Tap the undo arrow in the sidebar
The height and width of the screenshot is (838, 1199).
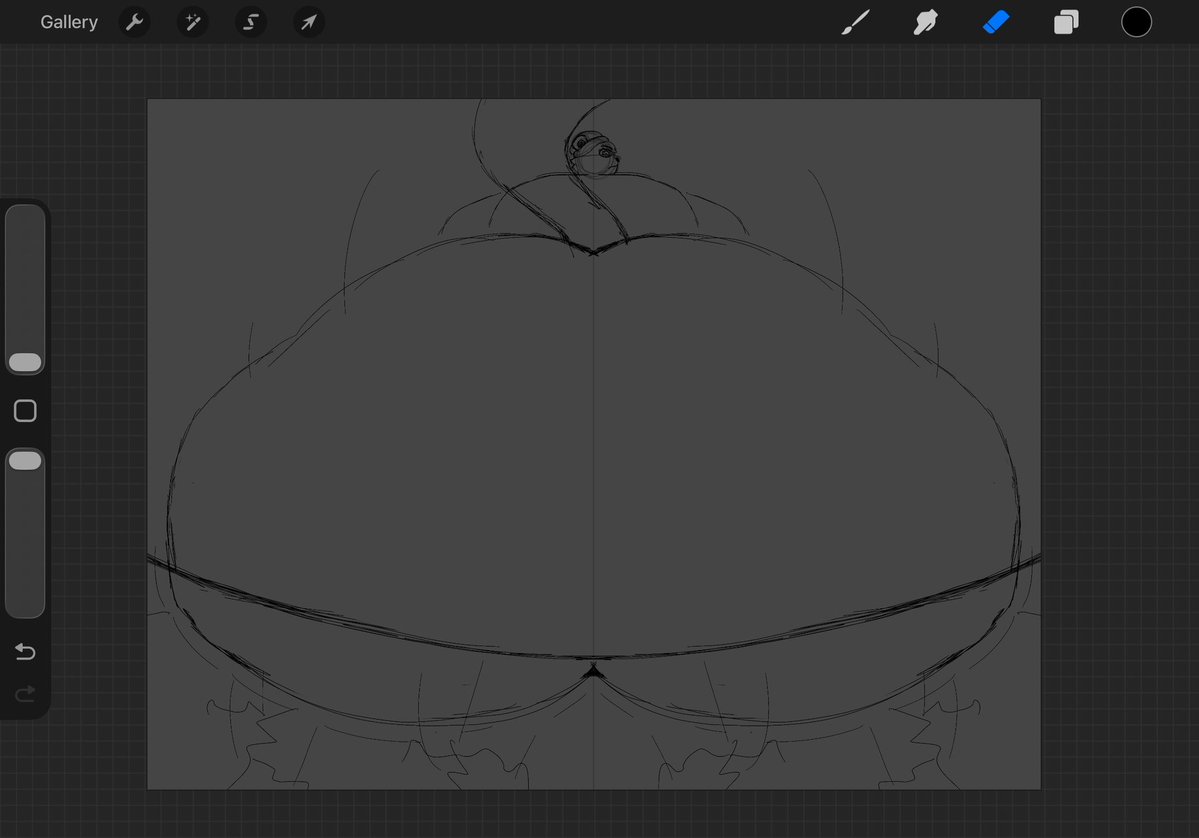coord(25,651)
